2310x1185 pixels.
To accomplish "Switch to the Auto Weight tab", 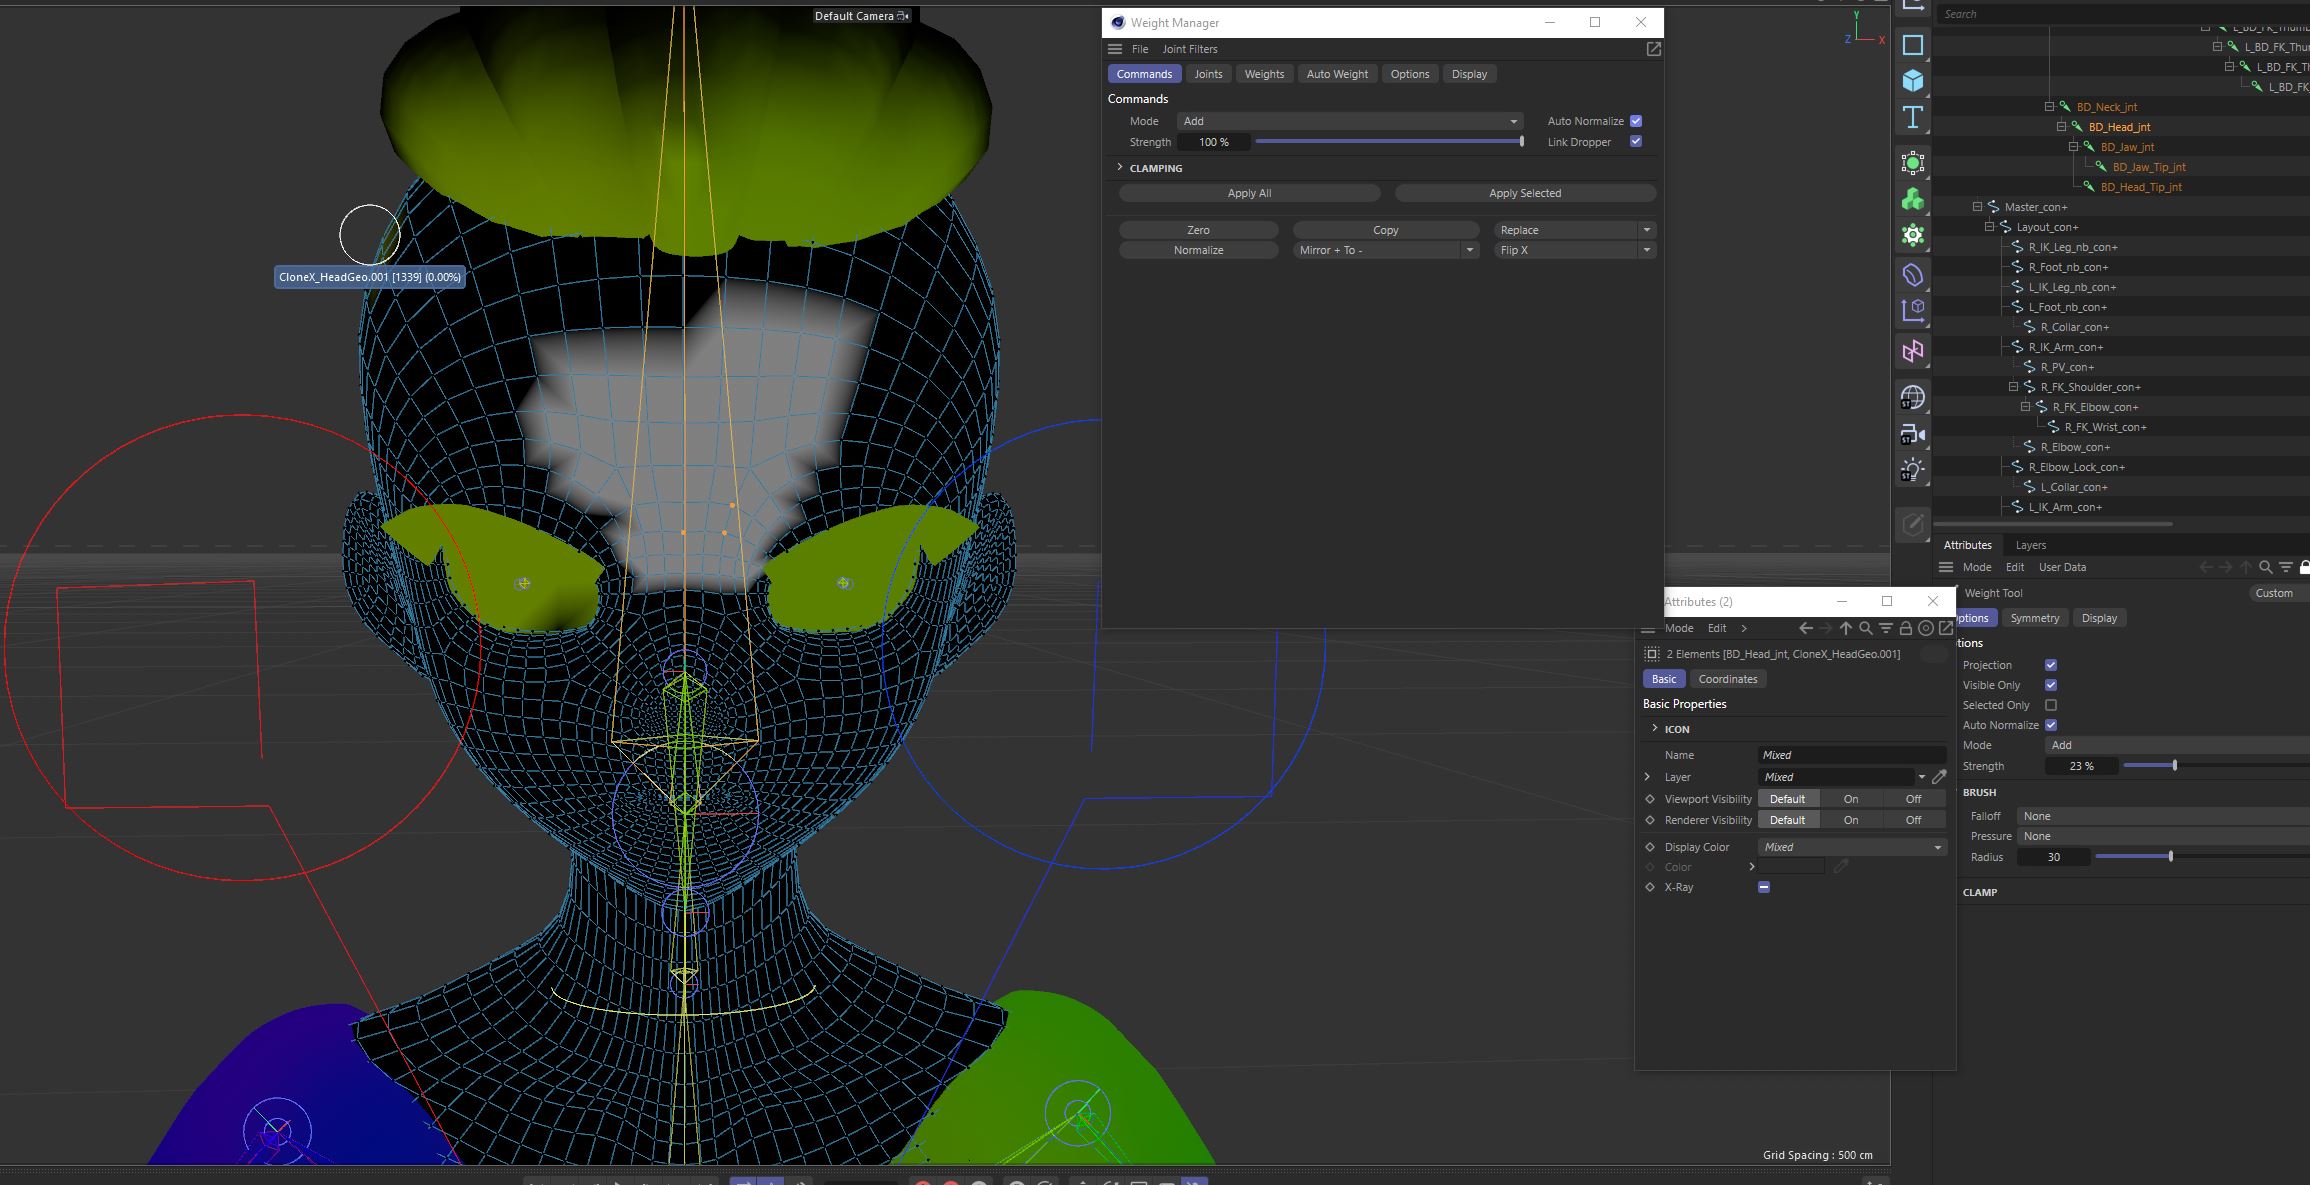I will click(x=1336, y=74).
